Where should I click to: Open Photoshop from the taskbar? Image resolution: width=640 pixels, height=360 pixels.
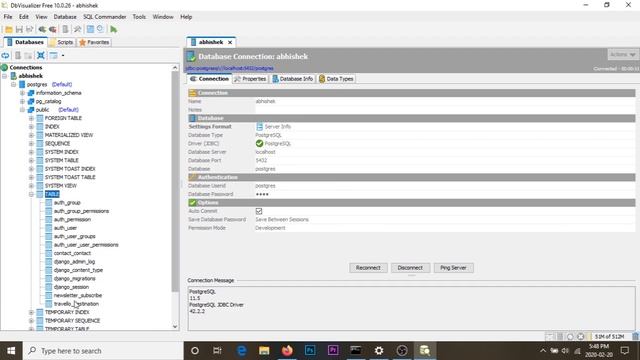pos(310,351)
